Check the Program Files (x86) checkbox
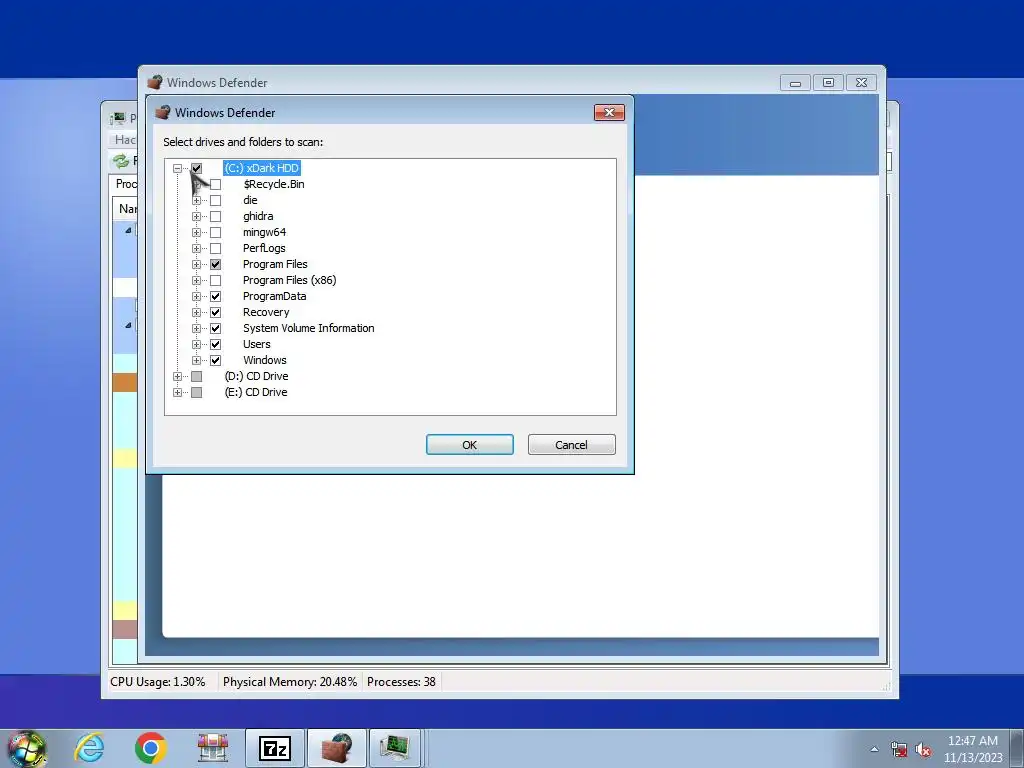The width and height of the screenshot is (1024, 768). (x=216, y=280)
